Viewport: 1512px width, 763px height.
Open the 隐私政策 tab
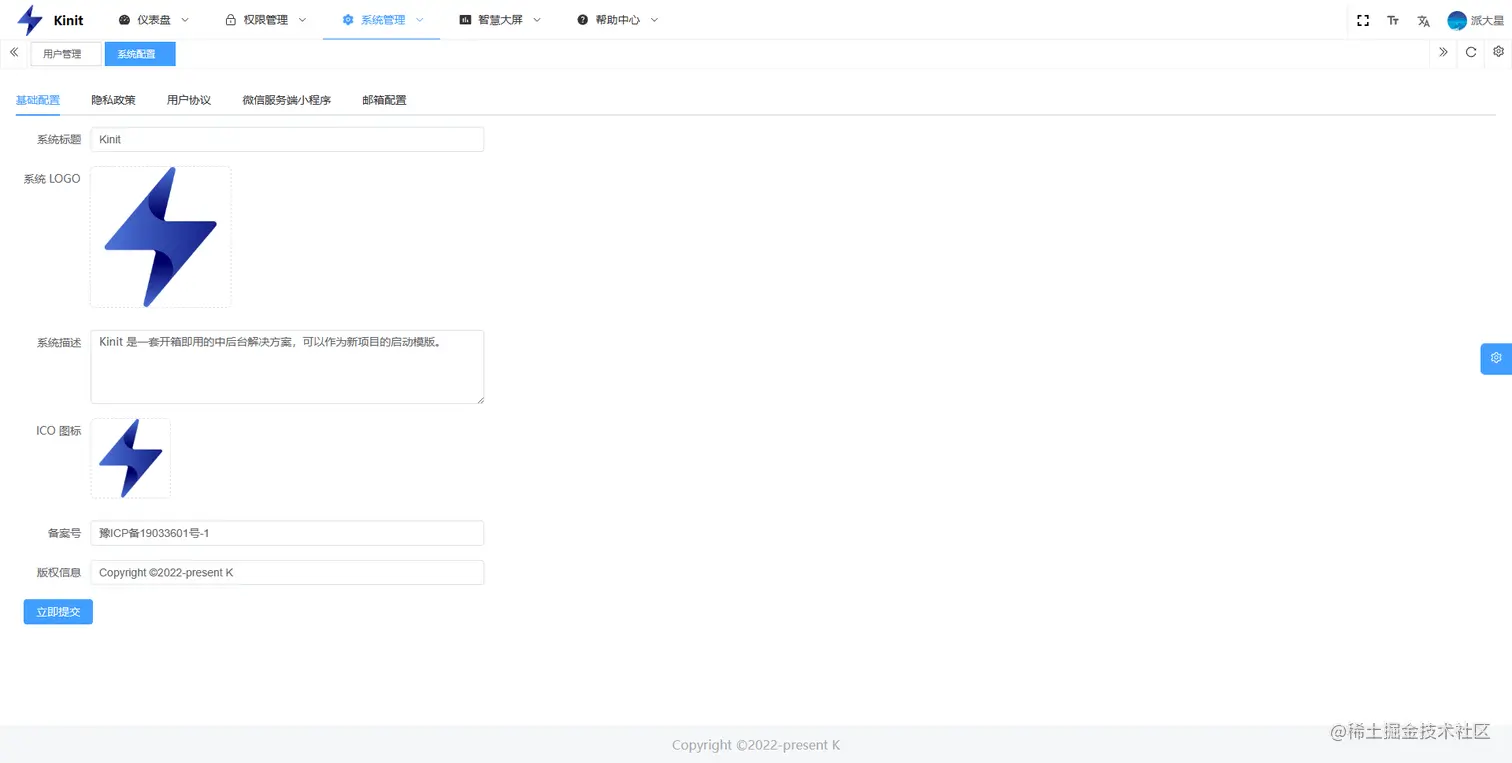coord(113,100)
